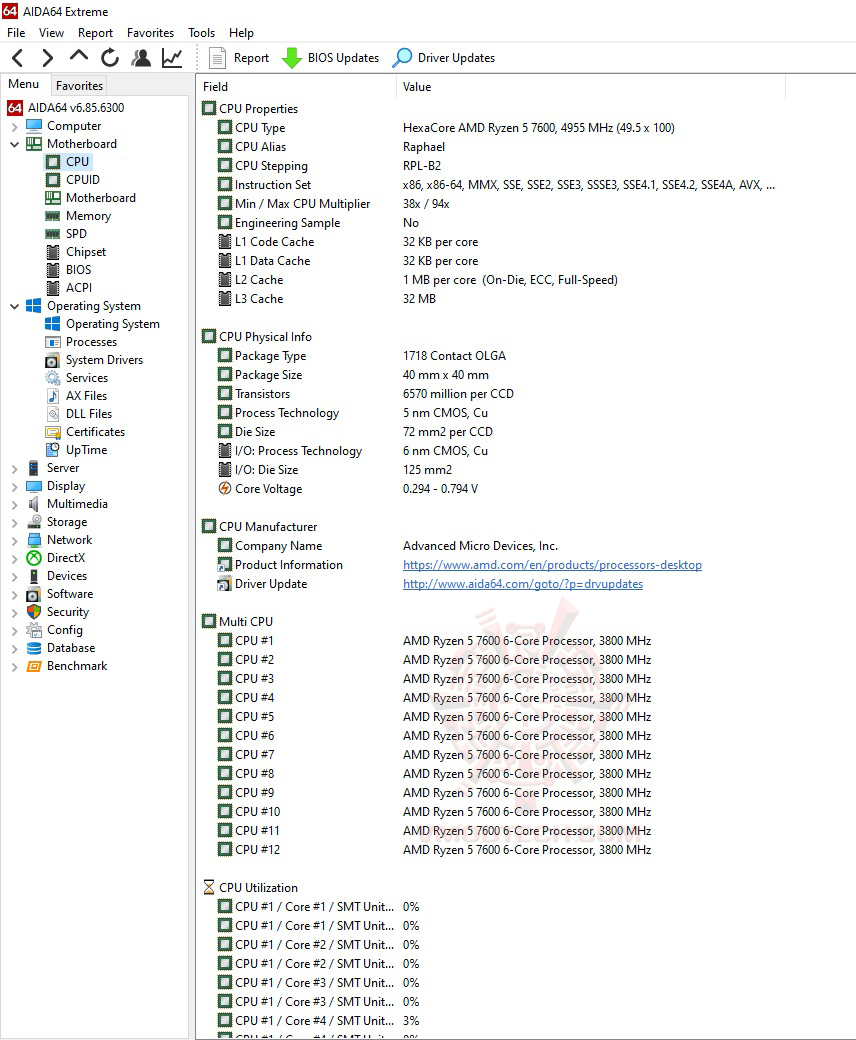Expand the Multimedia node
The height and width of the screenshot is (1040, 856).
point(15,504)
